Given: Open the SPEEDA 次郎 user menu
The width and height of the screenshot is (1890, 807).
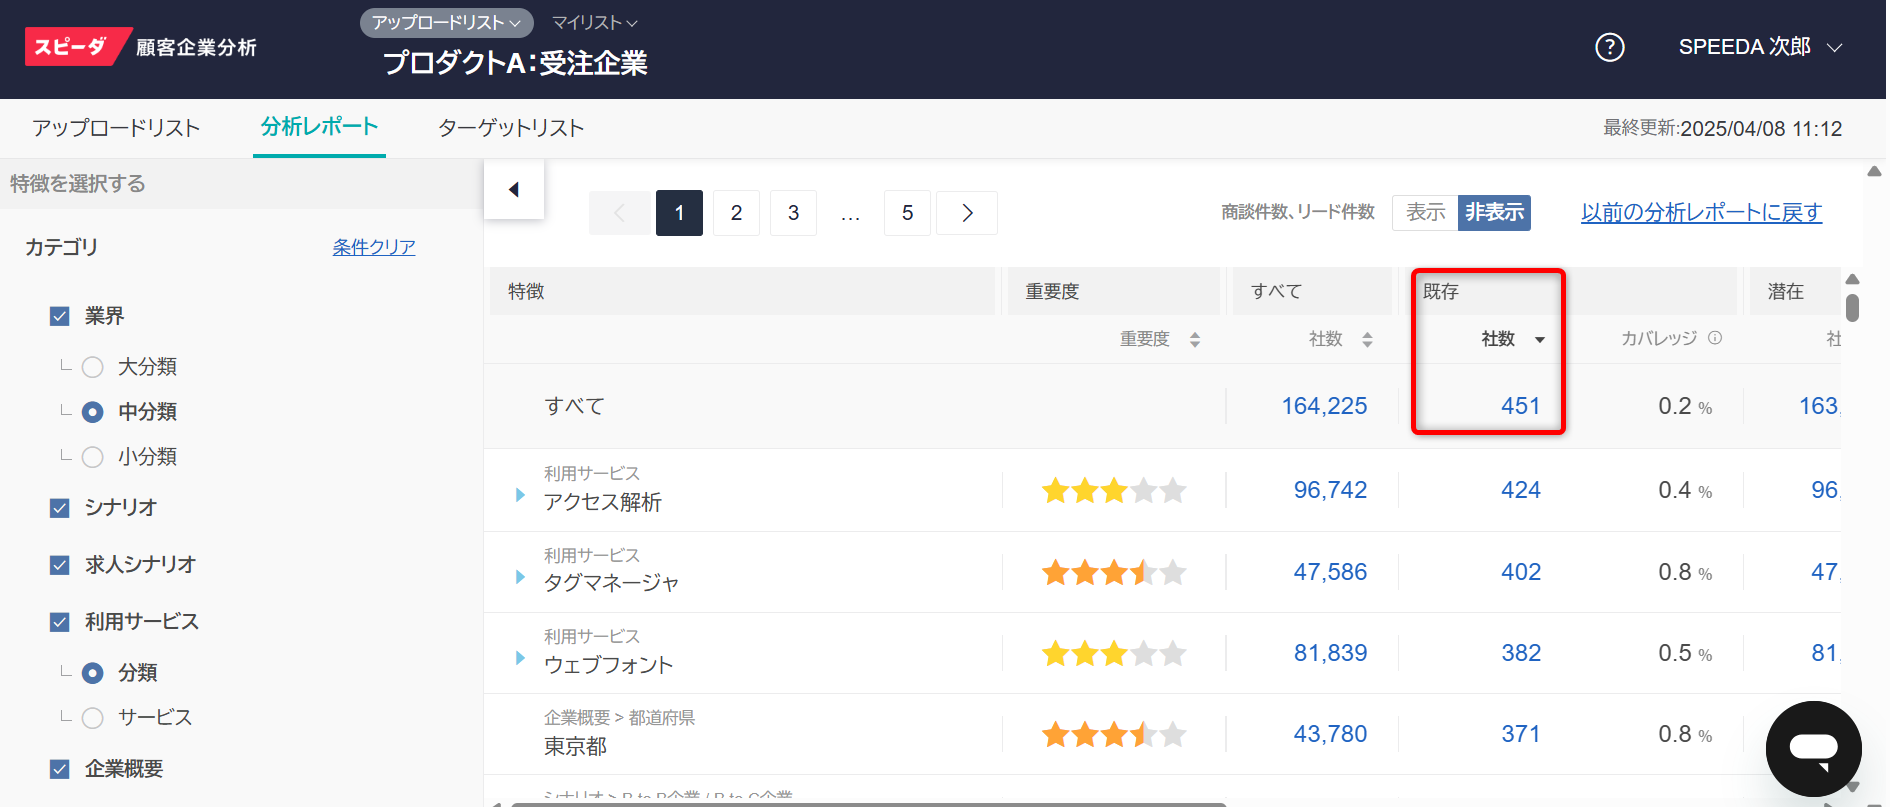Looking at the screenshot, I should 1759,47.
